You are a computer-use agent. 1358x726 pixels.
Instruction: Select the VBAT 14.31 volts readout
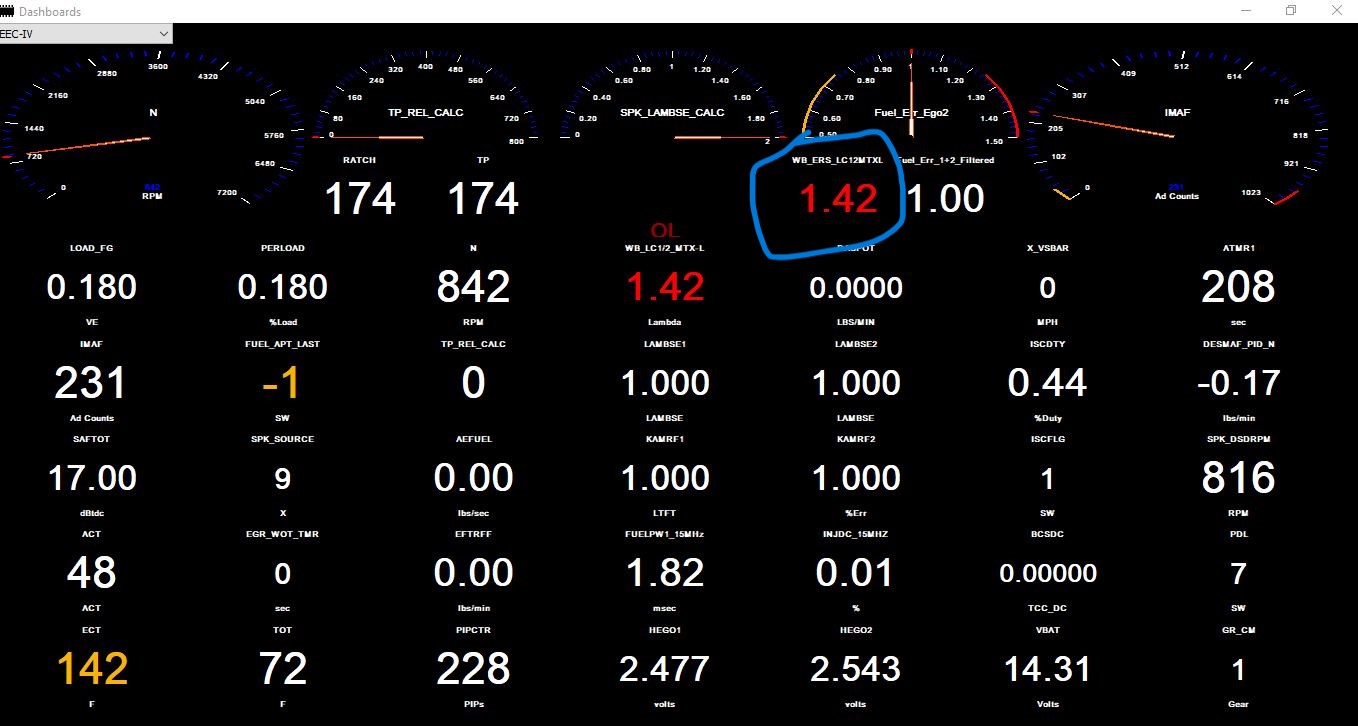click(x=1047, y=669)
